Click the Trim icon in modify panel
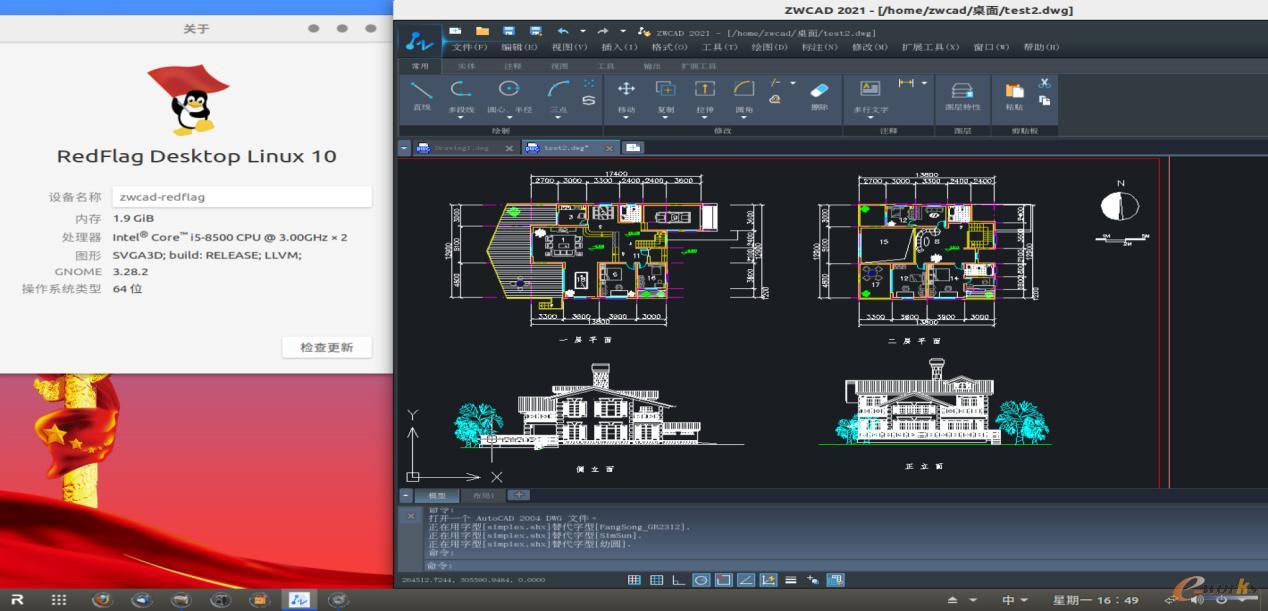The height and width of the screenshot is (611, 1268). point(776,83)
